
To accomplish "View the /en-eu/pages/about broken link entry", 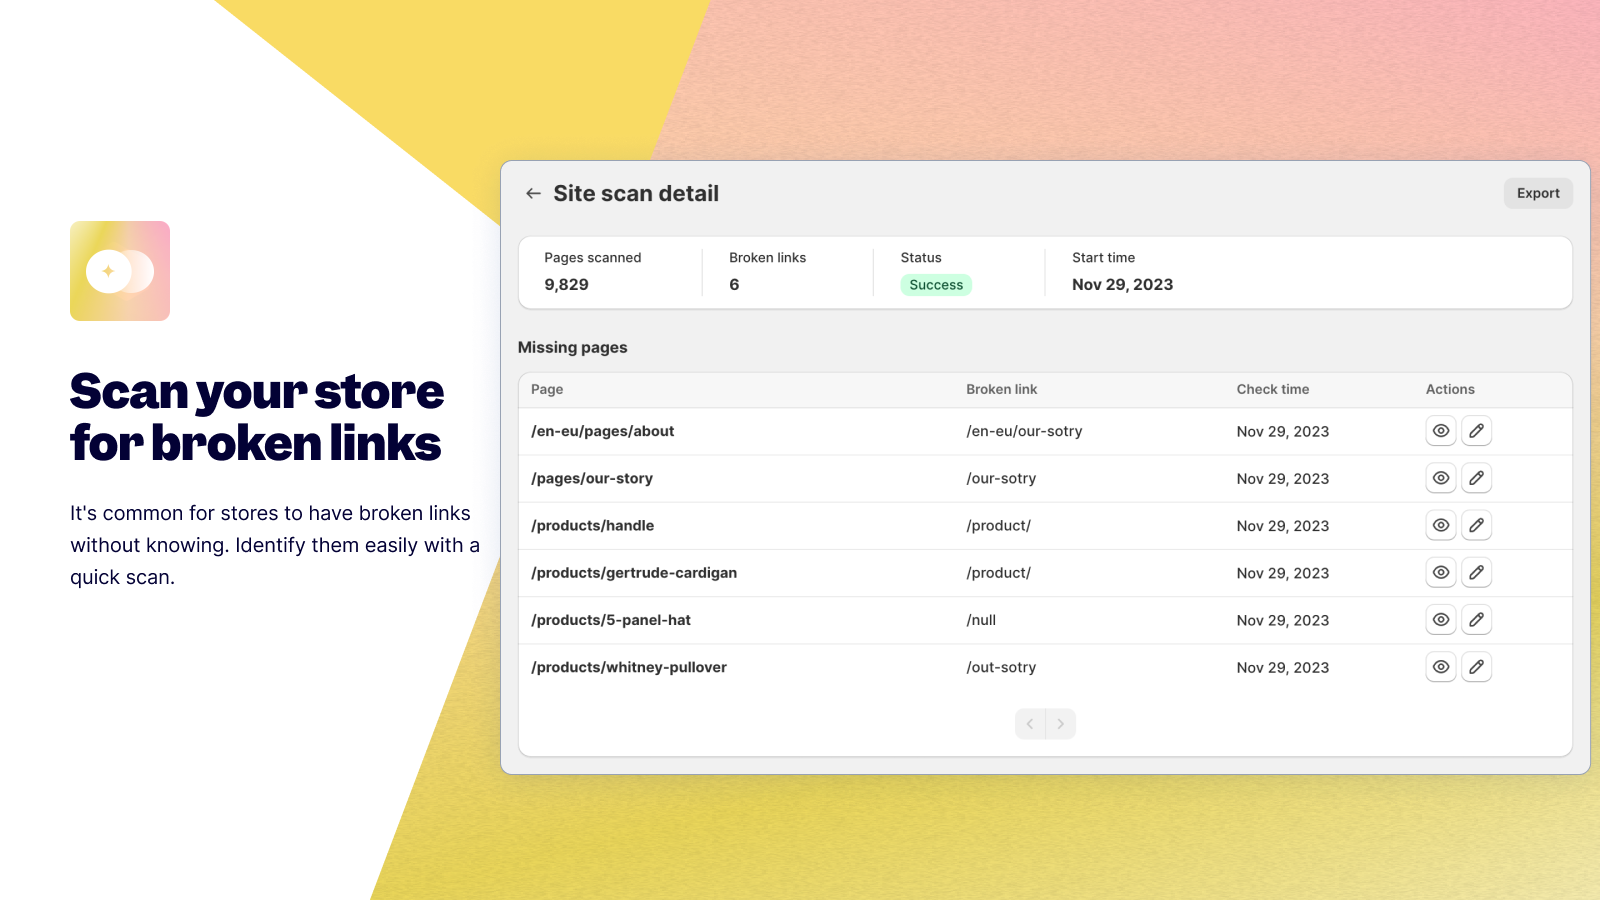I will tap(1440, 431).
